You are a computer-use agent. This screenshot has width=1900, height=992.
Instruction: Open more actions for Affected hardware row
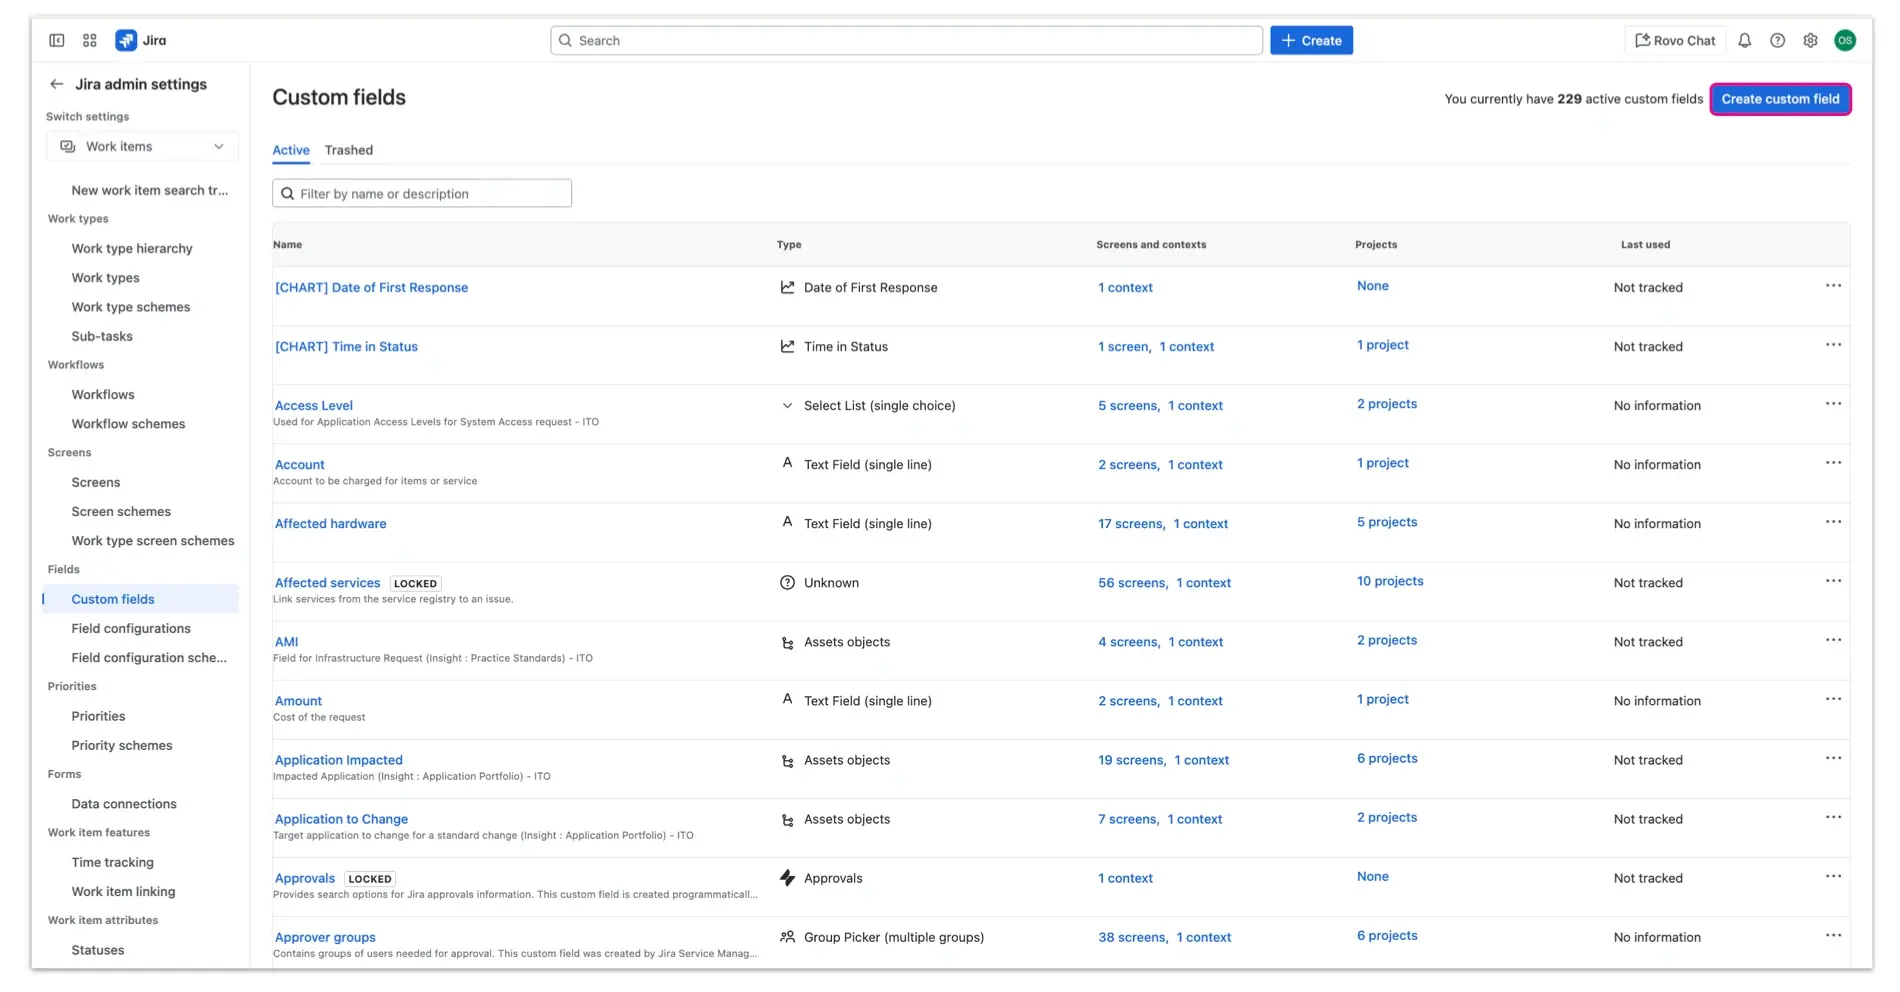(x=1832, y=522)
